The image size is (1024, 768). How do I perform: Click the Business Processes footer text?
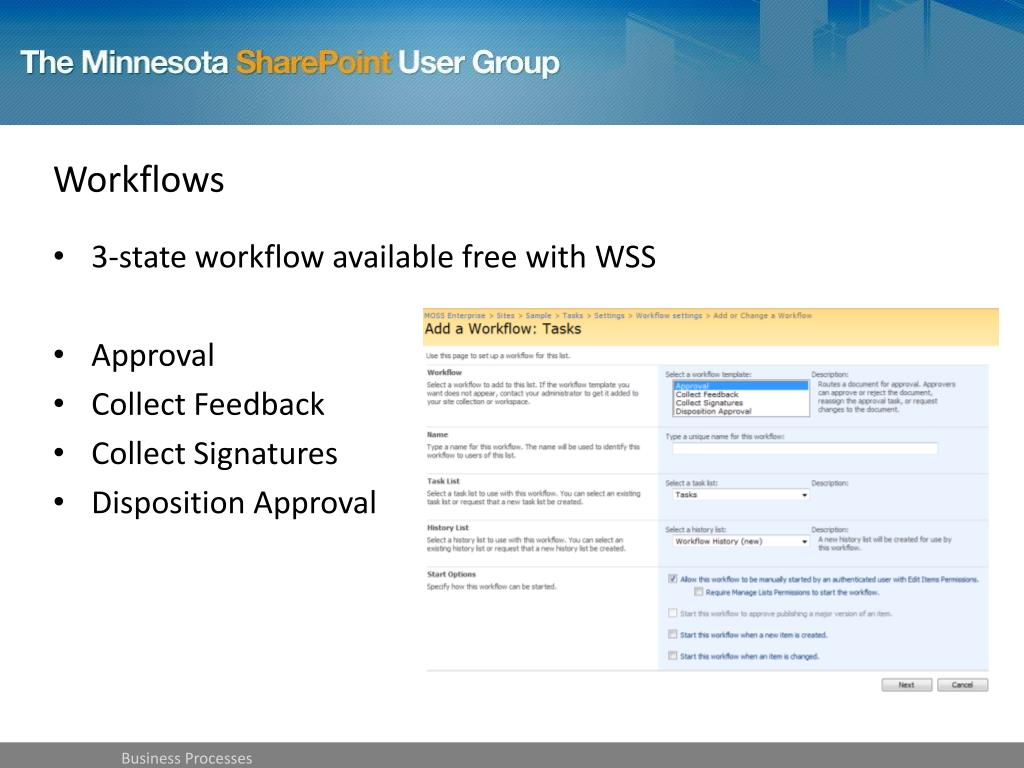click(x=187, y=758)
